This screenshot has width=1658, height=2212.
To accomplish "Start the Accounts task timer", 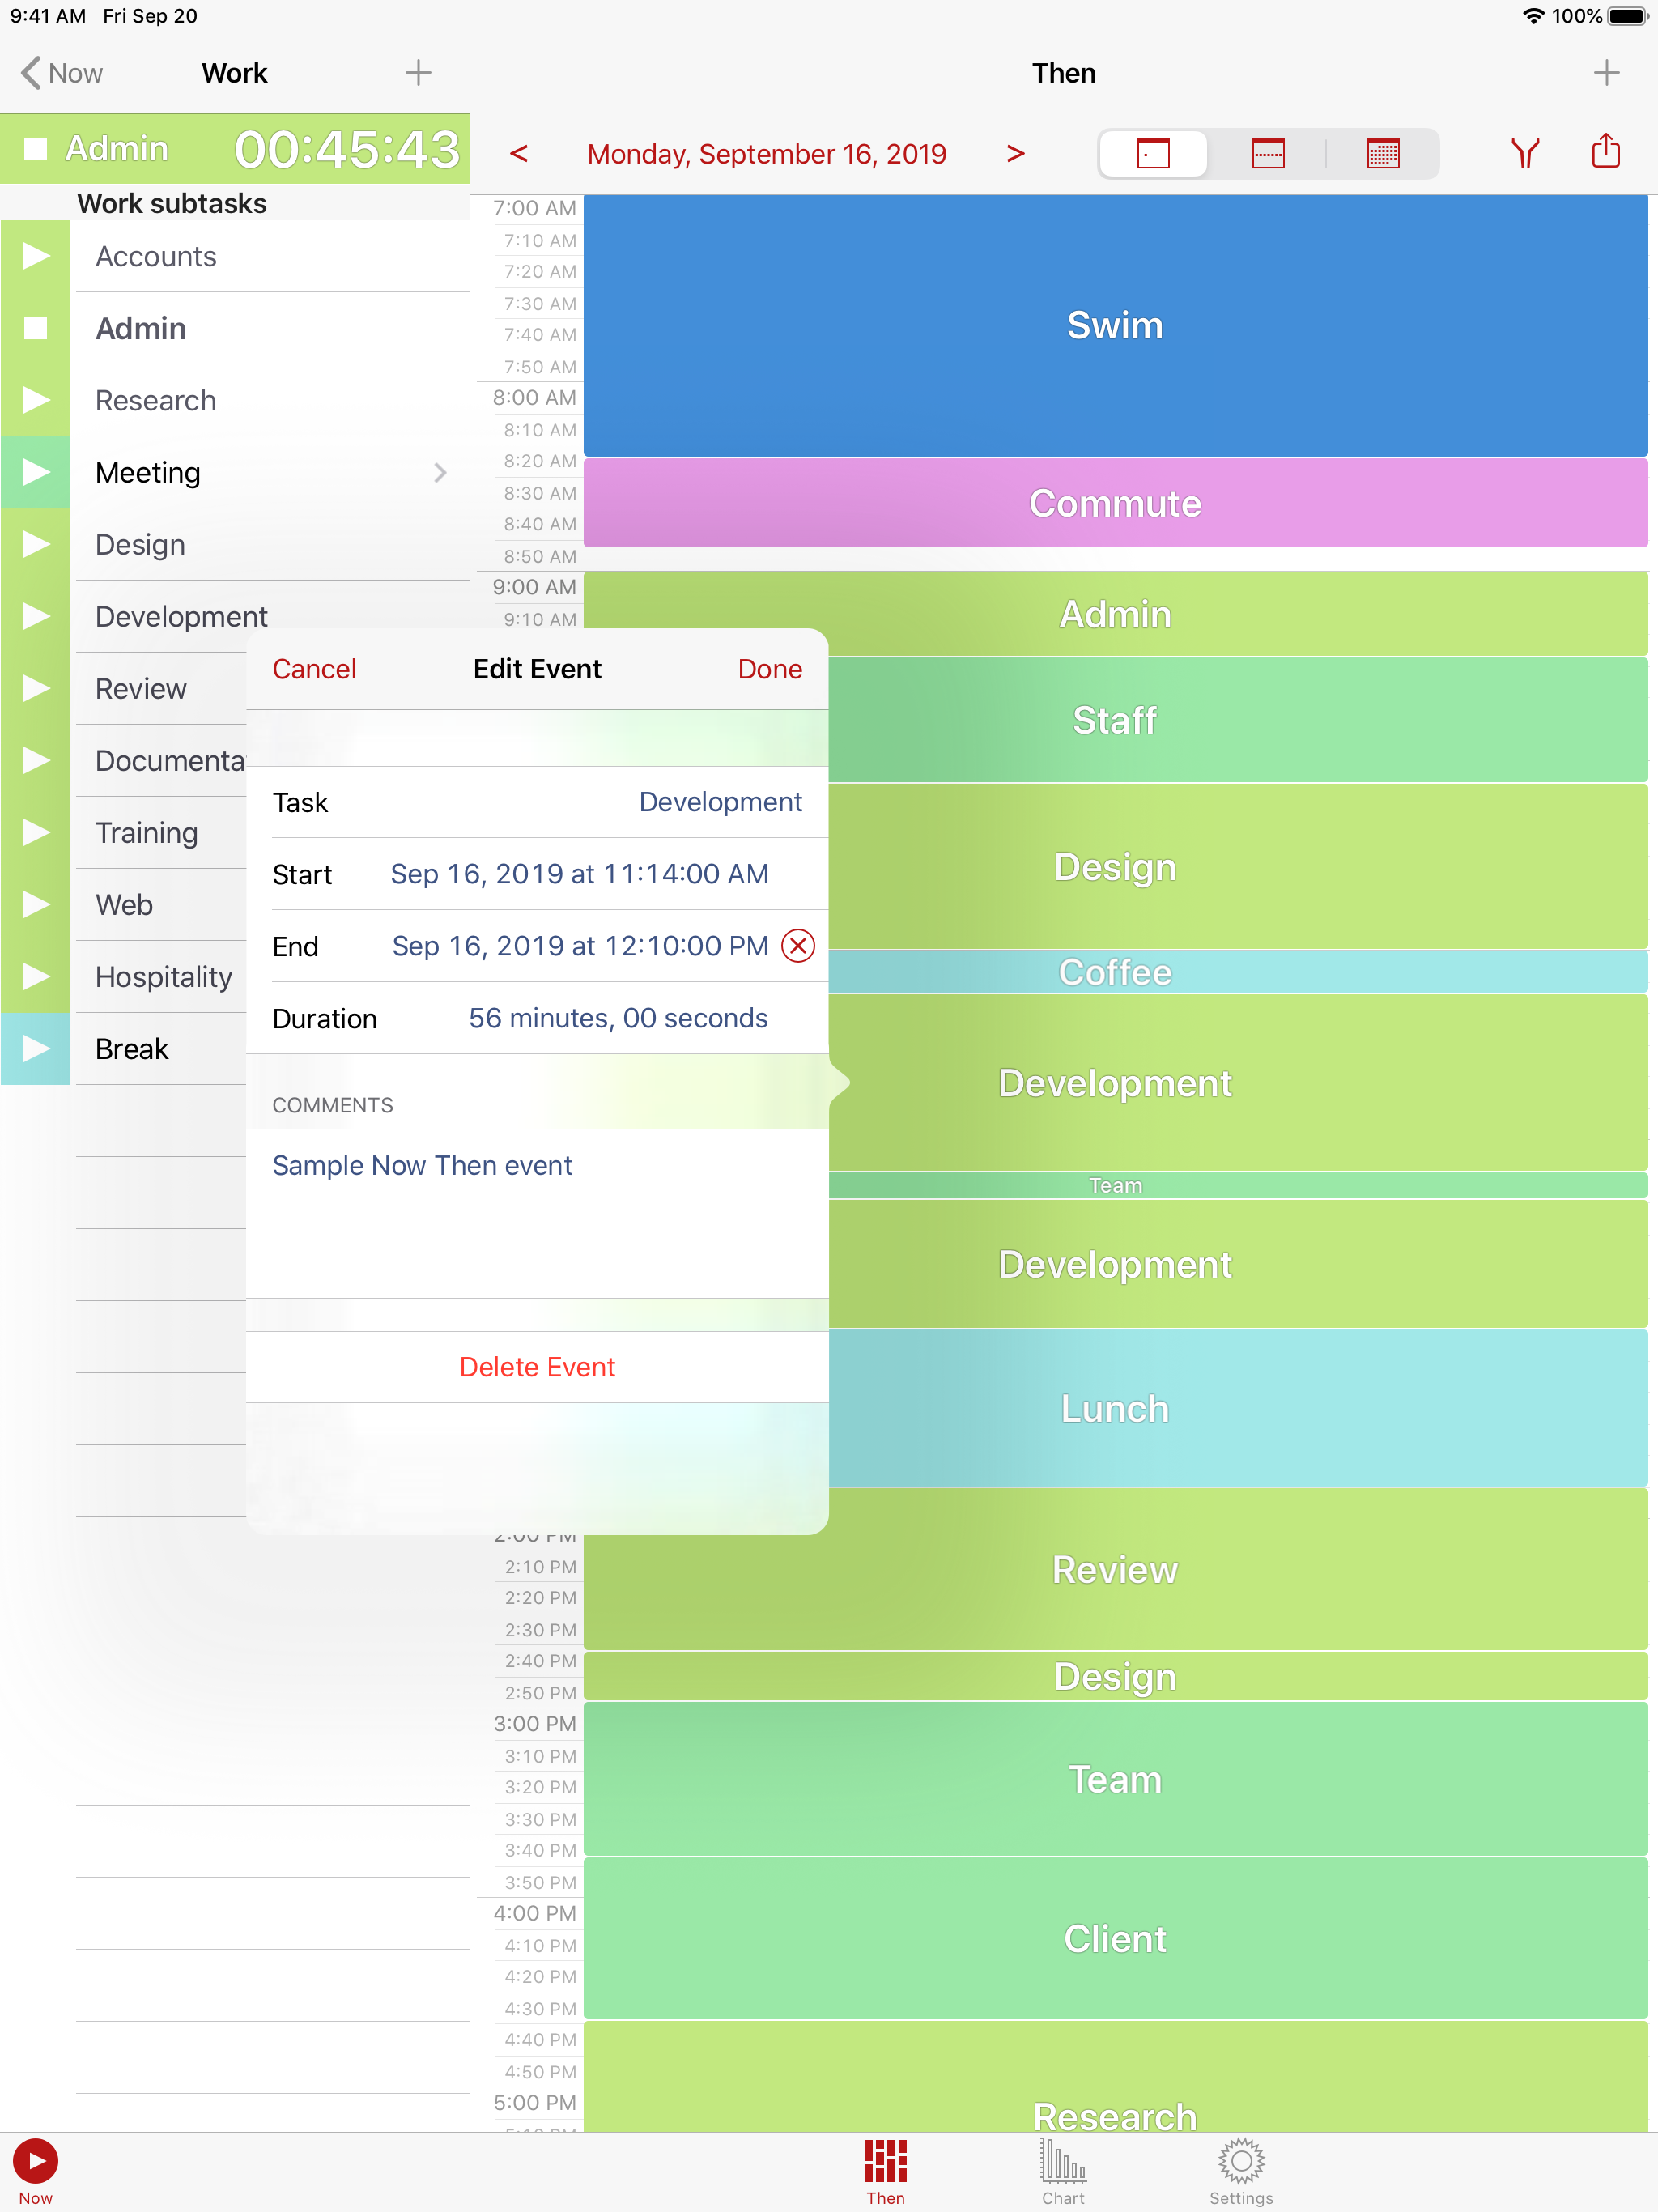I will [x=36, y=256].
